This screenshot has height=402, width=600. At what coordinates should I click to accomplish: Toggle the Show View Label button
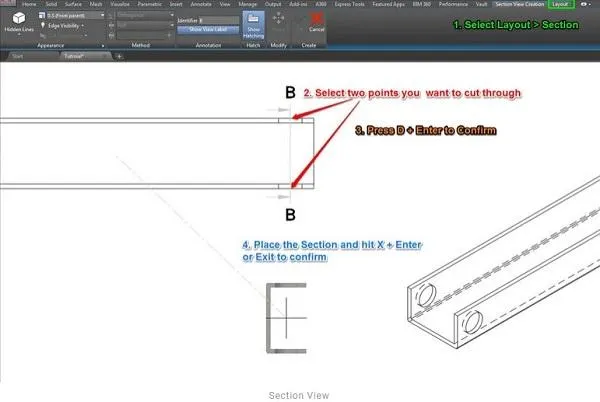(206, 30)
